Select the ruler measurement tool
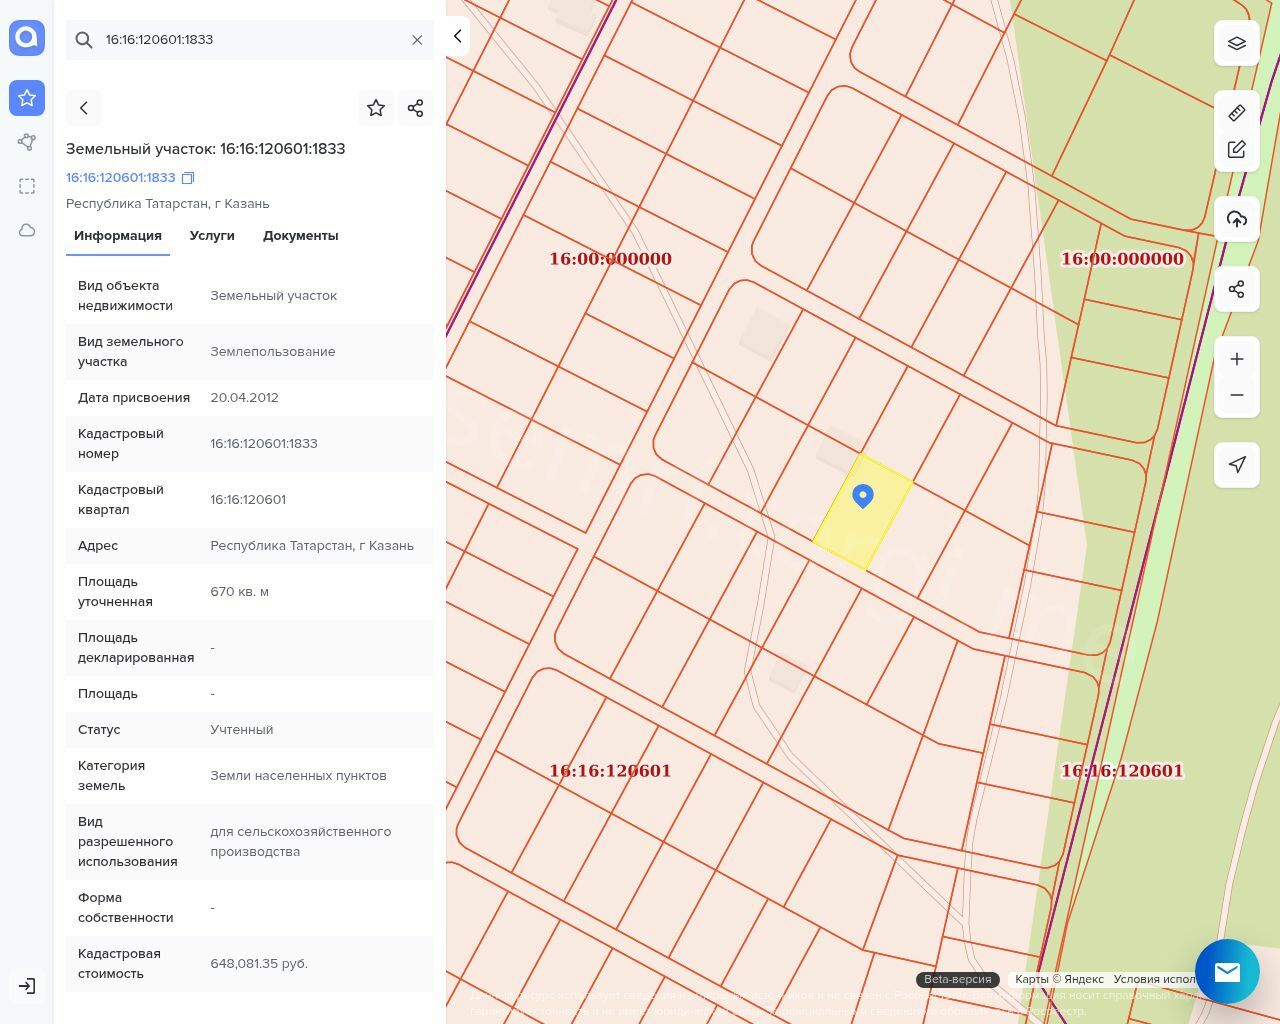 (x=1237, y=113)
